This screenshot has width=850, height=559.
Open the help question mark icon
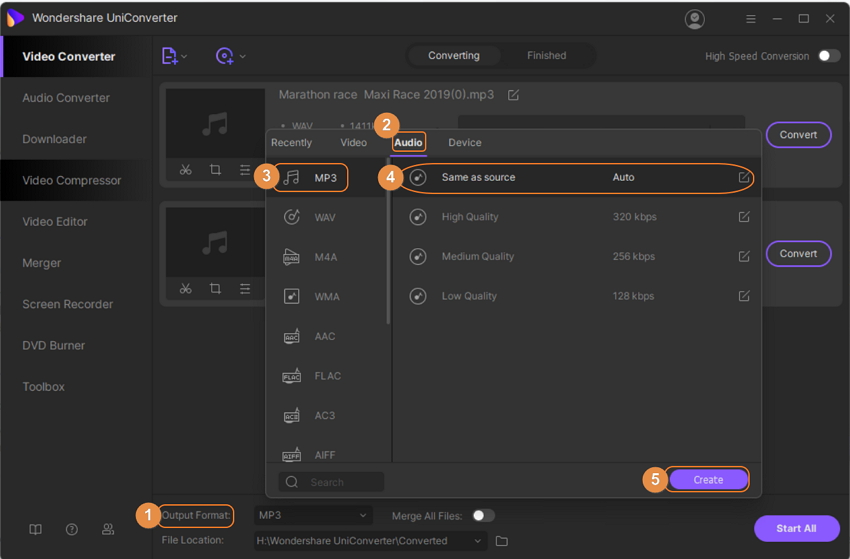click(72, 529)
